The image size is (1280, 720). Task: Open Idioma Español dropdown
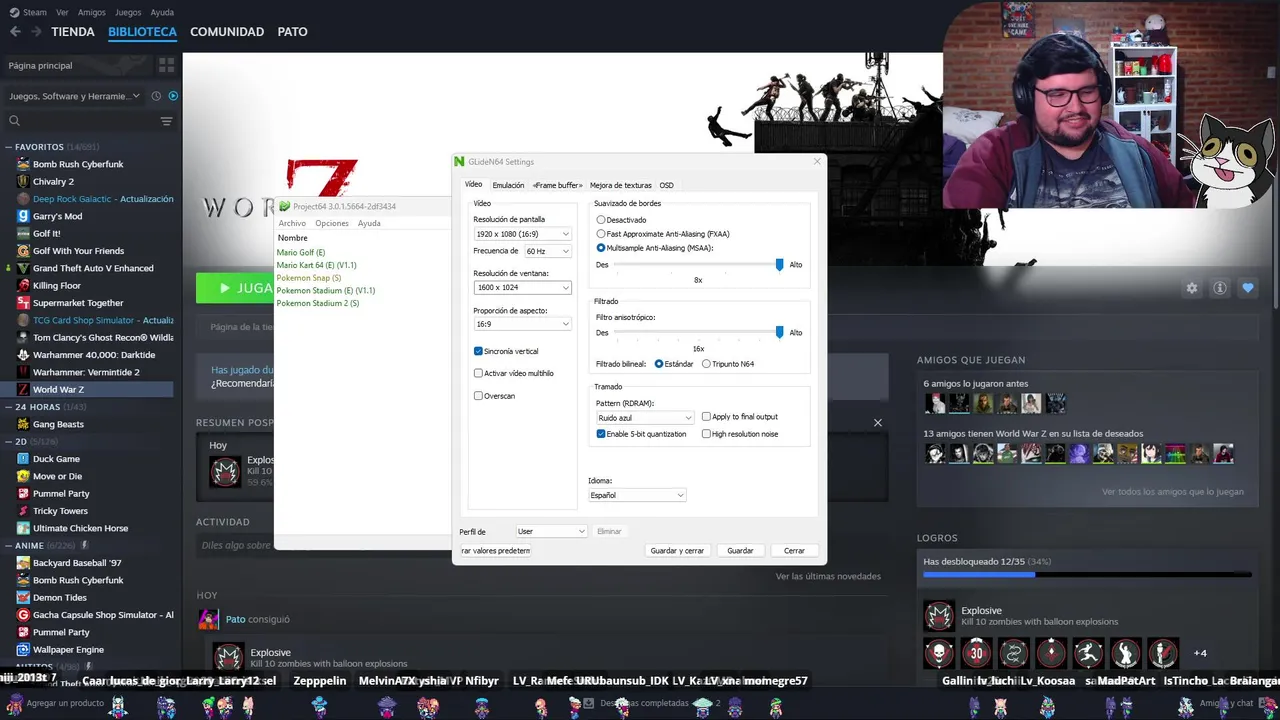click(637, 495)
